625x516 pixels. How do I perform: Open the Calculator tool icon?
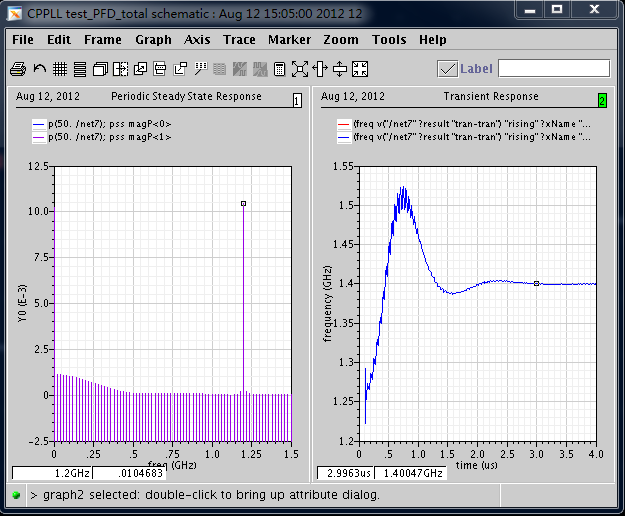click(x=280, y=69)
